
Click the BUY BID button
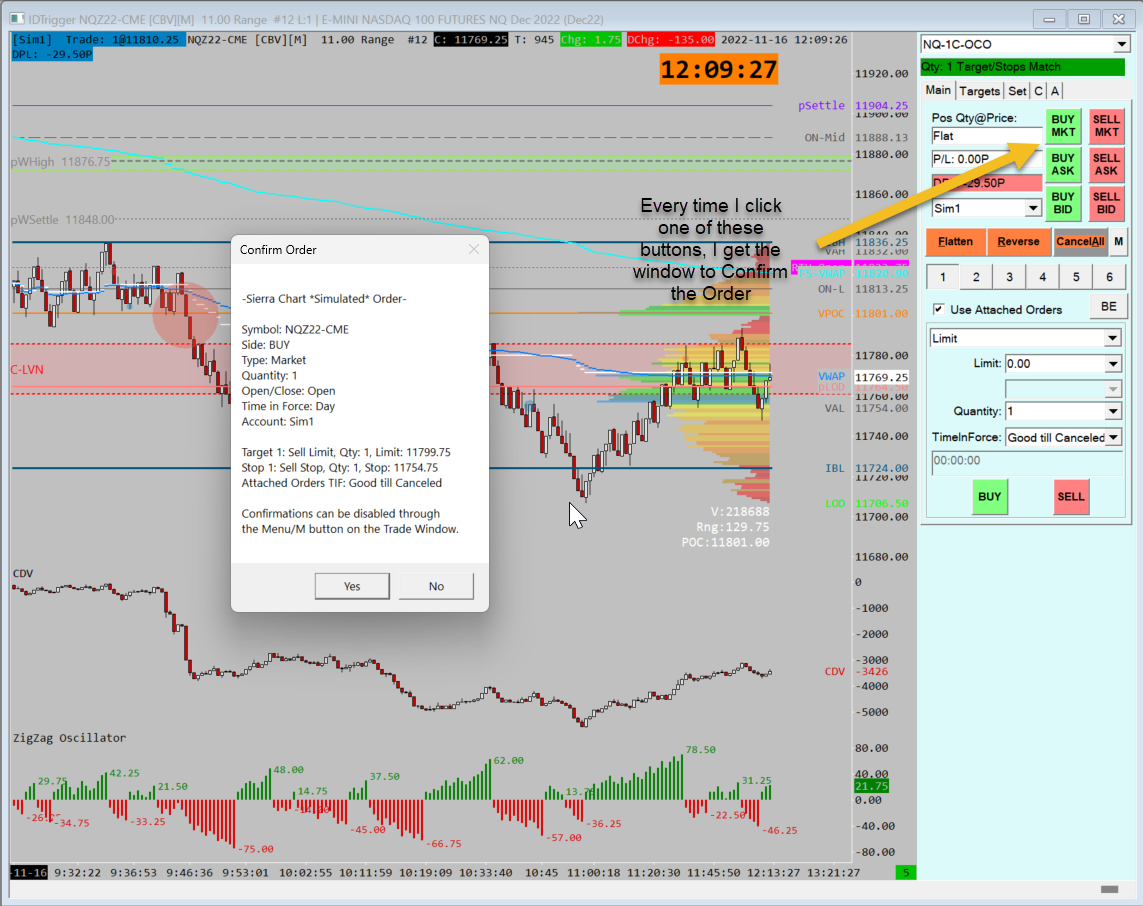[x=1063, y=203]
